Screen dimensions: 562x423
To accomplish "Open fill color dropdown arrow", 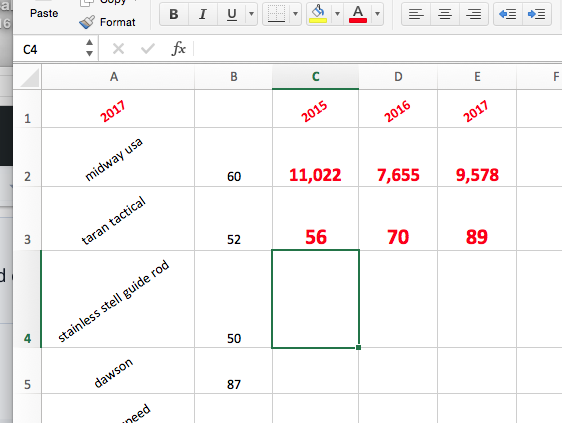I will (337, 14).
